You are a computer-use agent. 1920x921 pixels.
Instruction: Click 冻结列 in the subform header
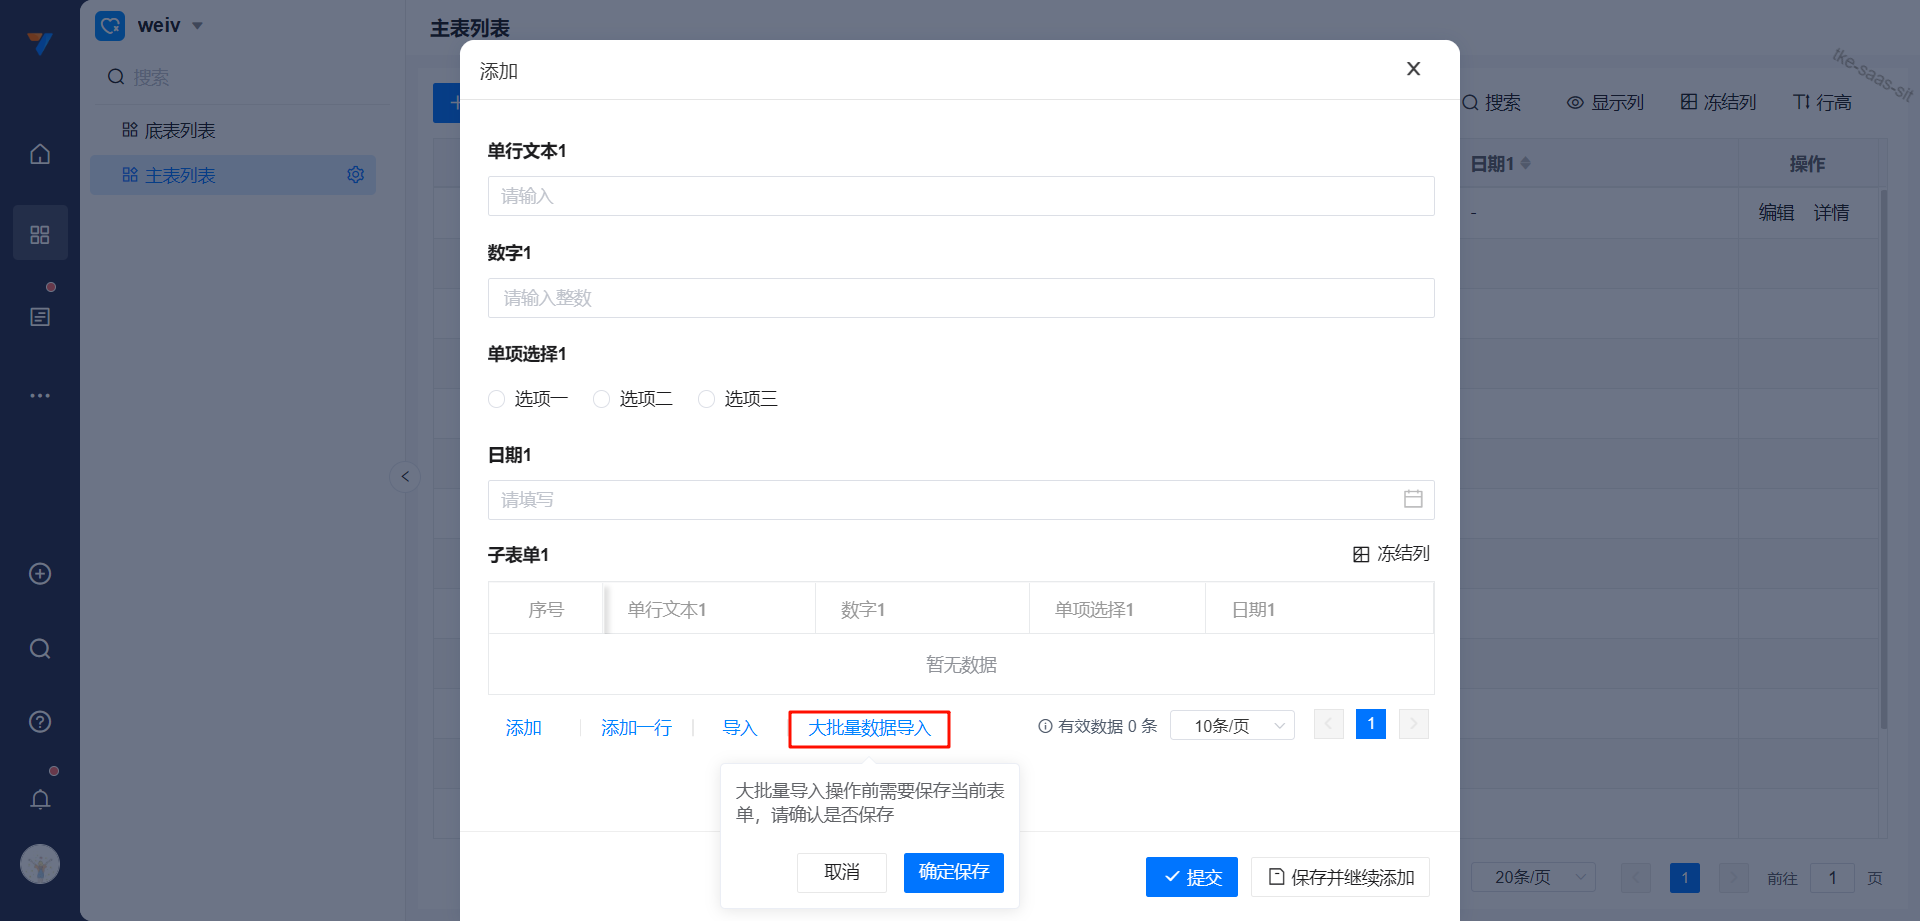[1391, 554]
